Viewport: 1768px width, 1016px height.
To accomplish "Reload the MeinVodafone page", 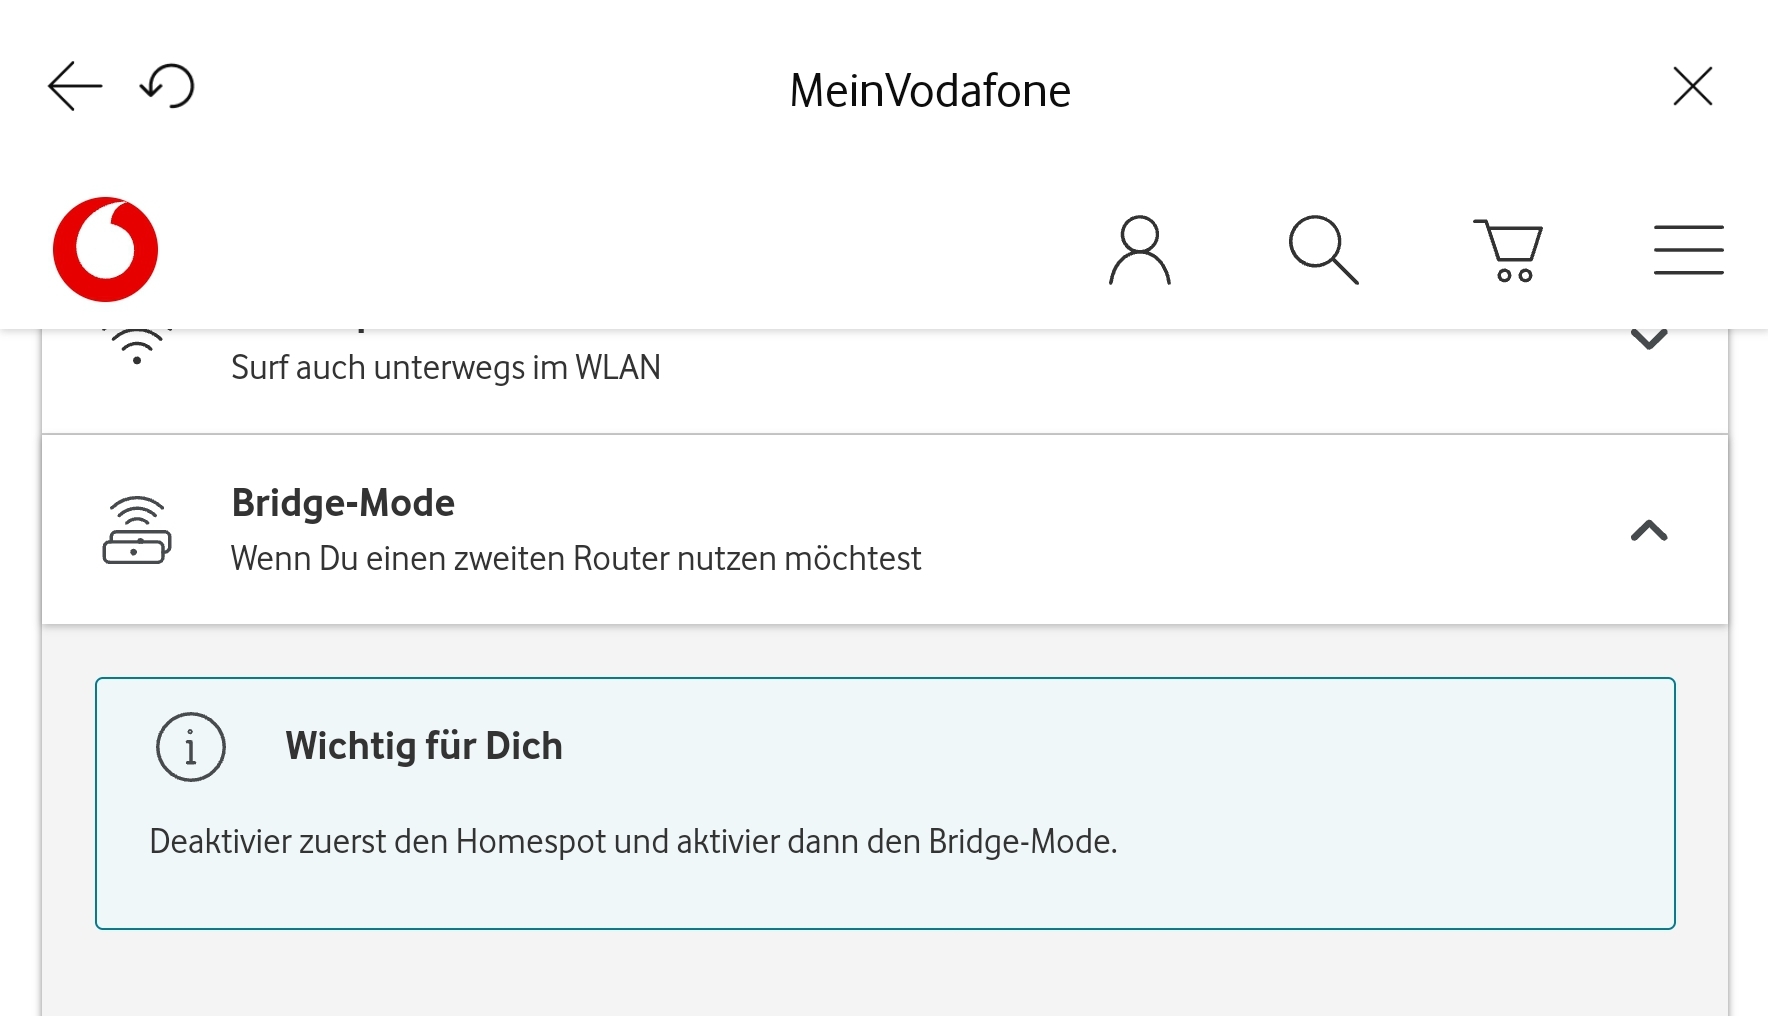I will (167, 86).
